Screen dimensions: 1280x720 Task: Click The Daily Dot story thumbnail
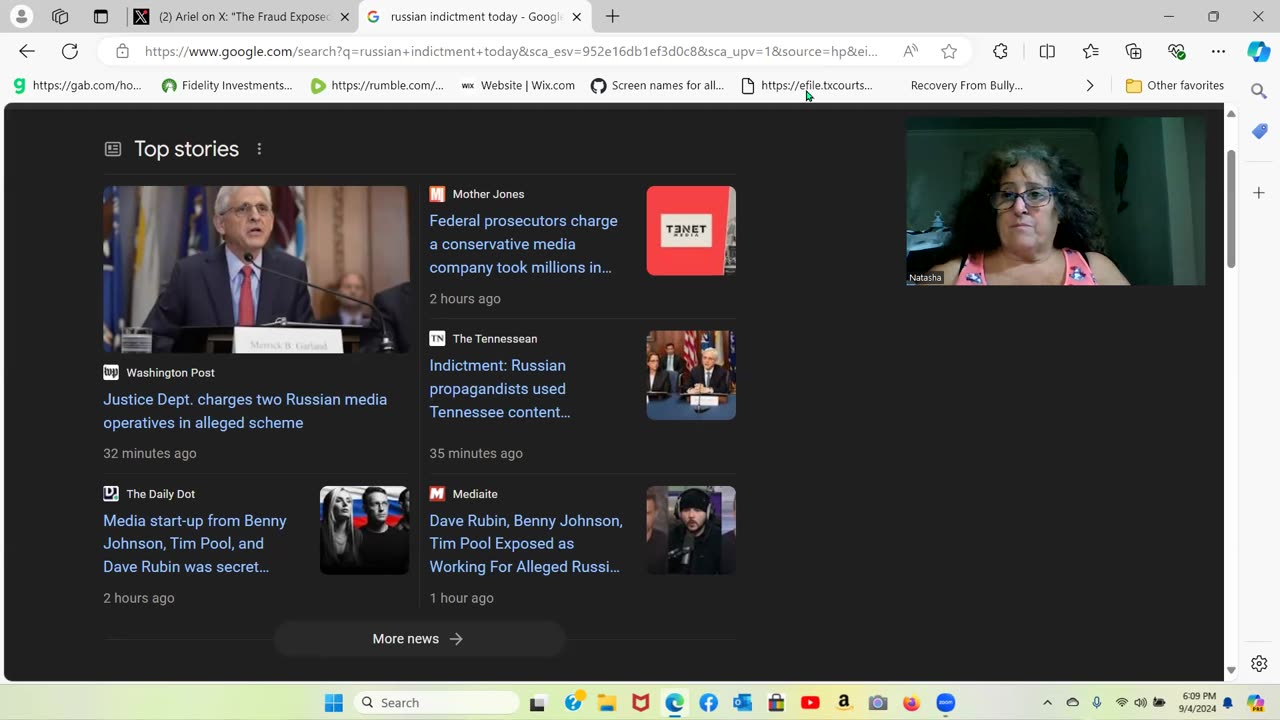point(364,530)
